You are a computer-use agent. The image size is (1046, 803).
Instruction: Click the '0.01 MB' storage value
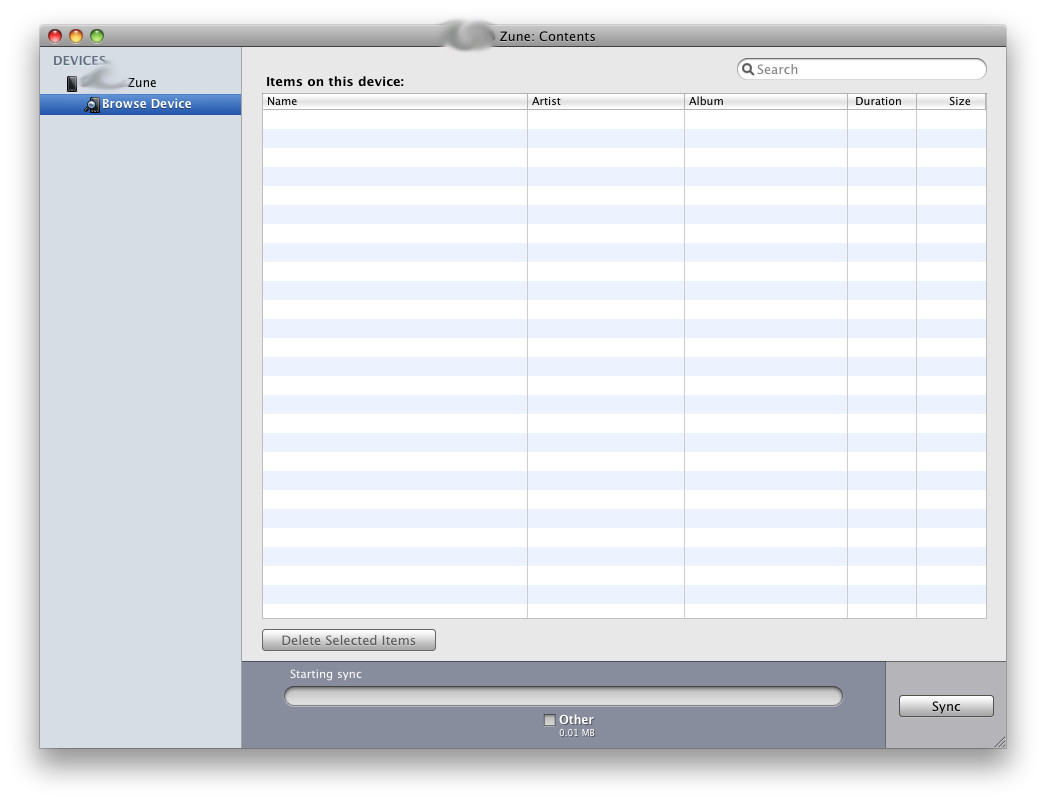coord(577,733)
